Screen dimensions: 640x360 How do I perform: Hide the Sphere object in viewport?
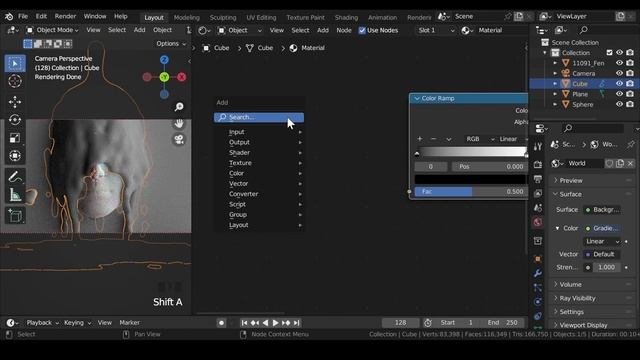tap(619, 104)
